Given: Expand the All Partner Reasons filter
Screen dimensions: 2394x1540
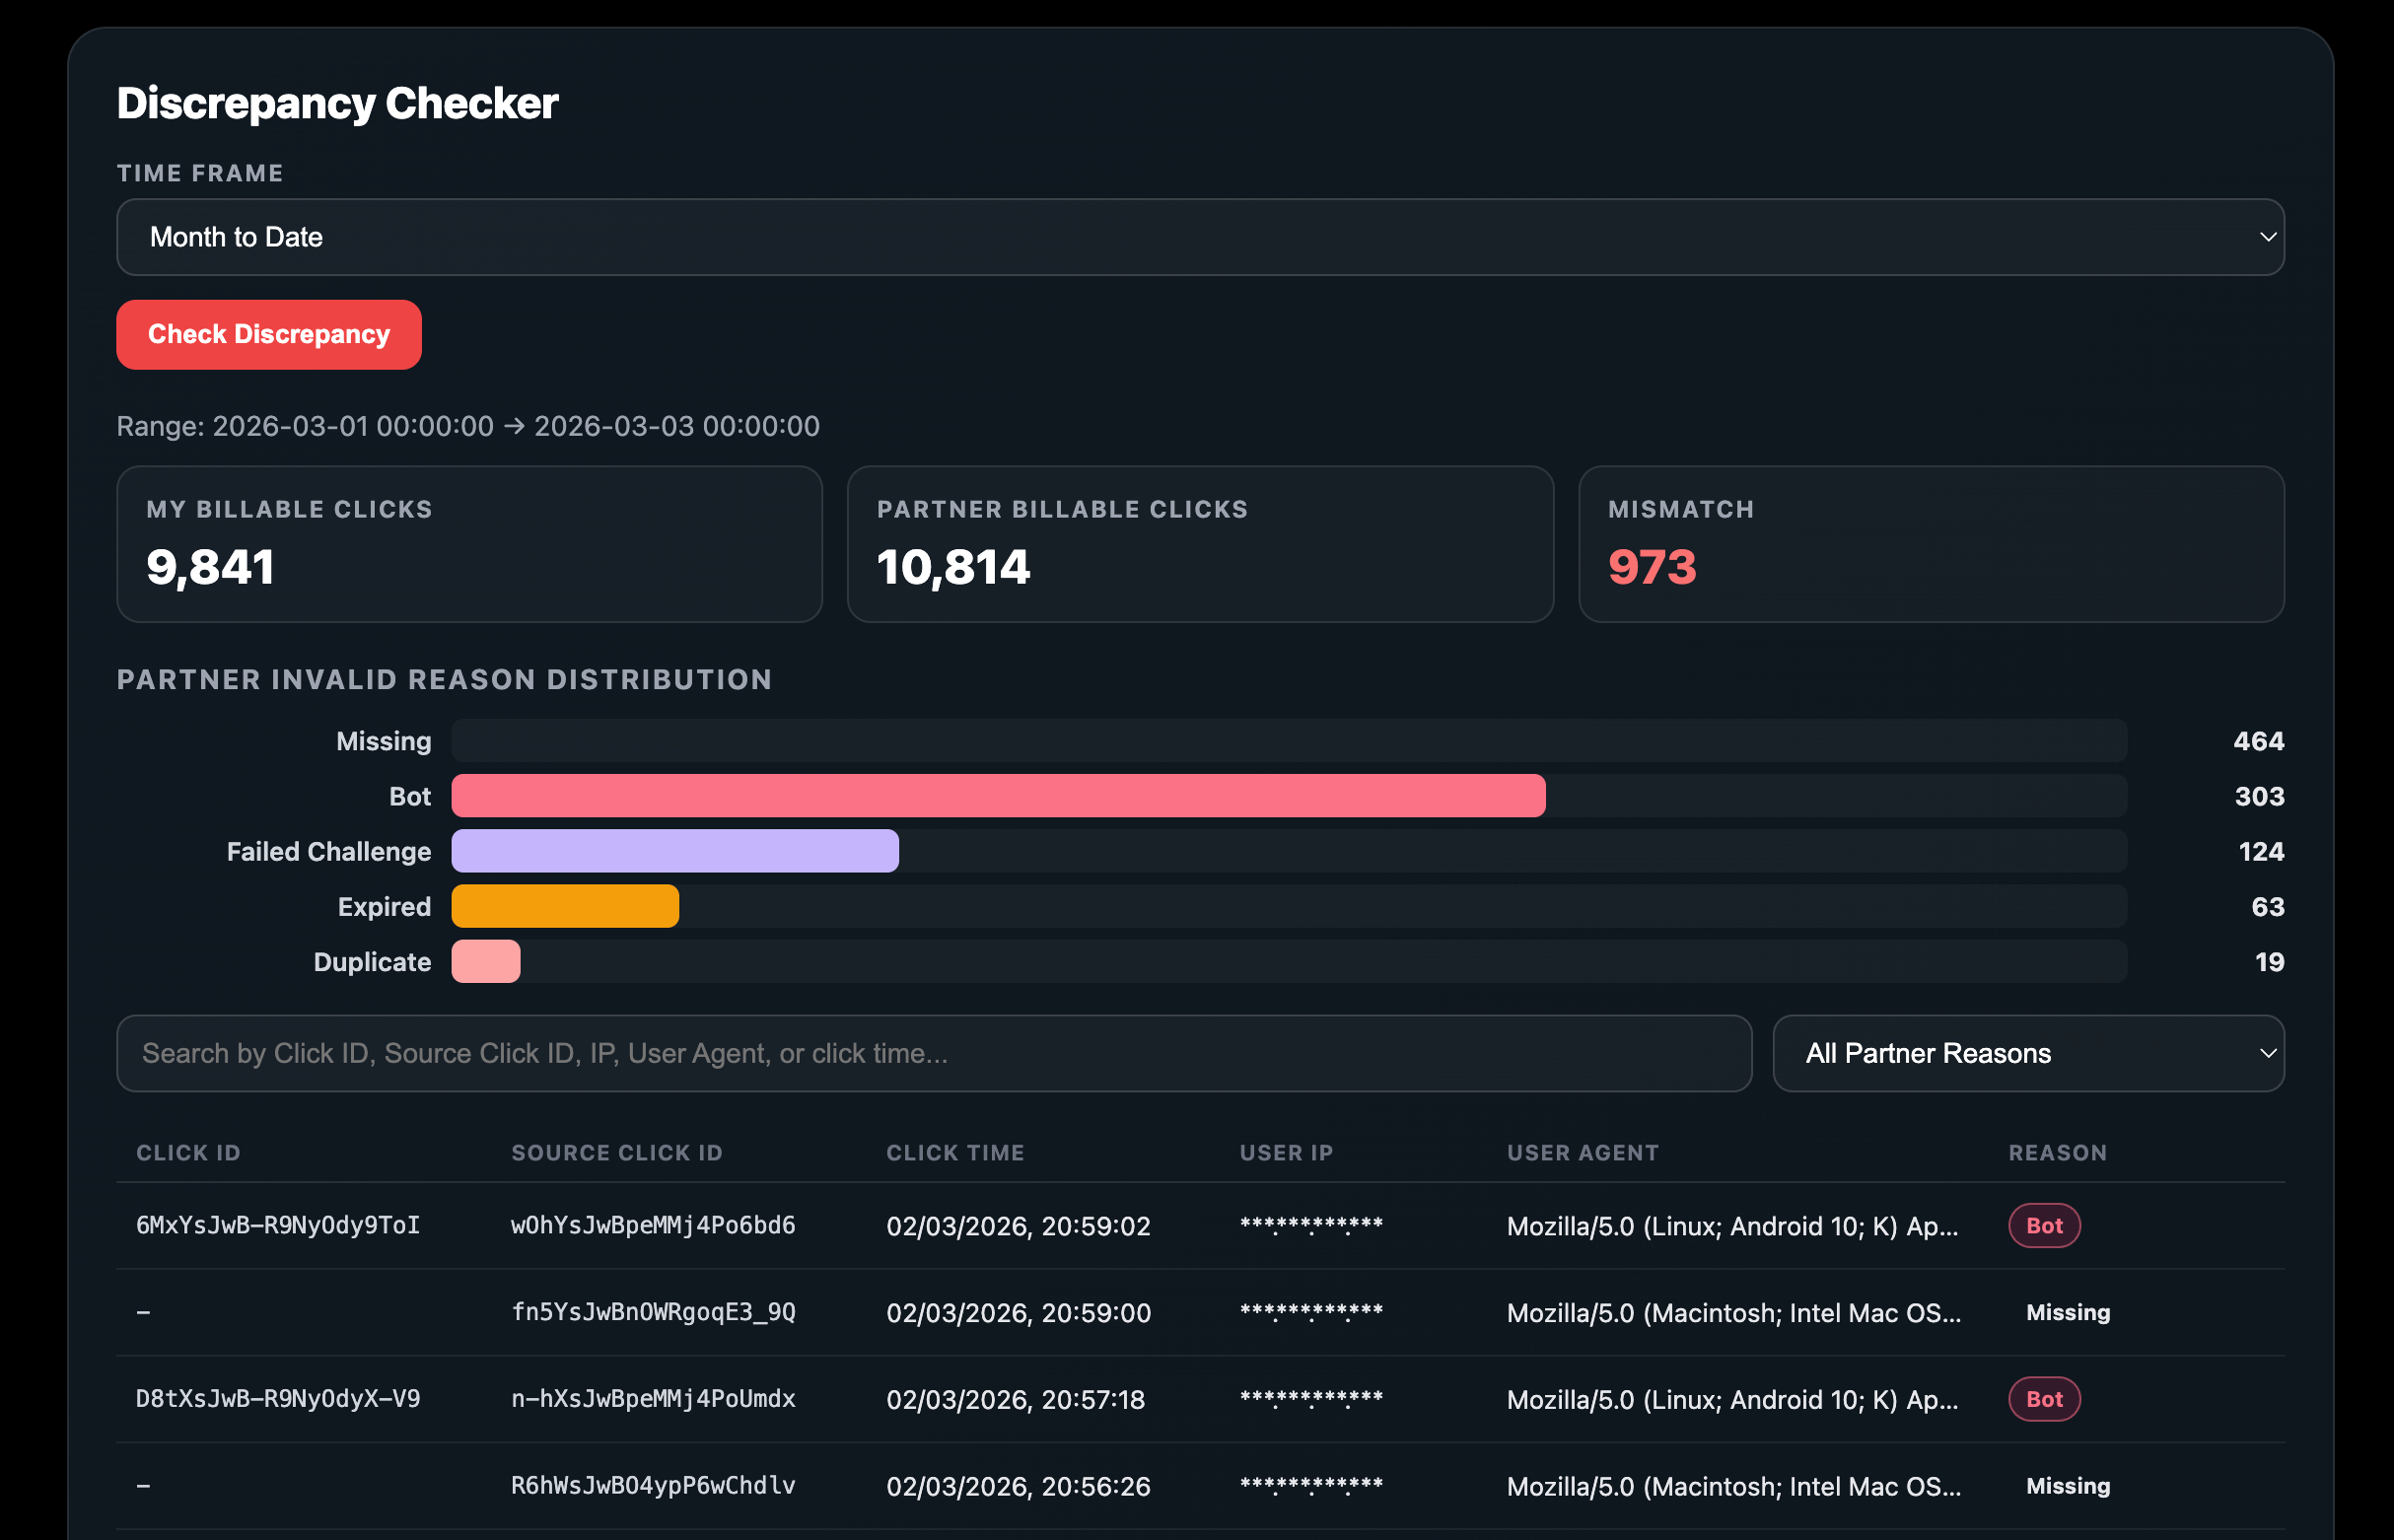Looking at the screenshot, I should coord(2028,1053).
